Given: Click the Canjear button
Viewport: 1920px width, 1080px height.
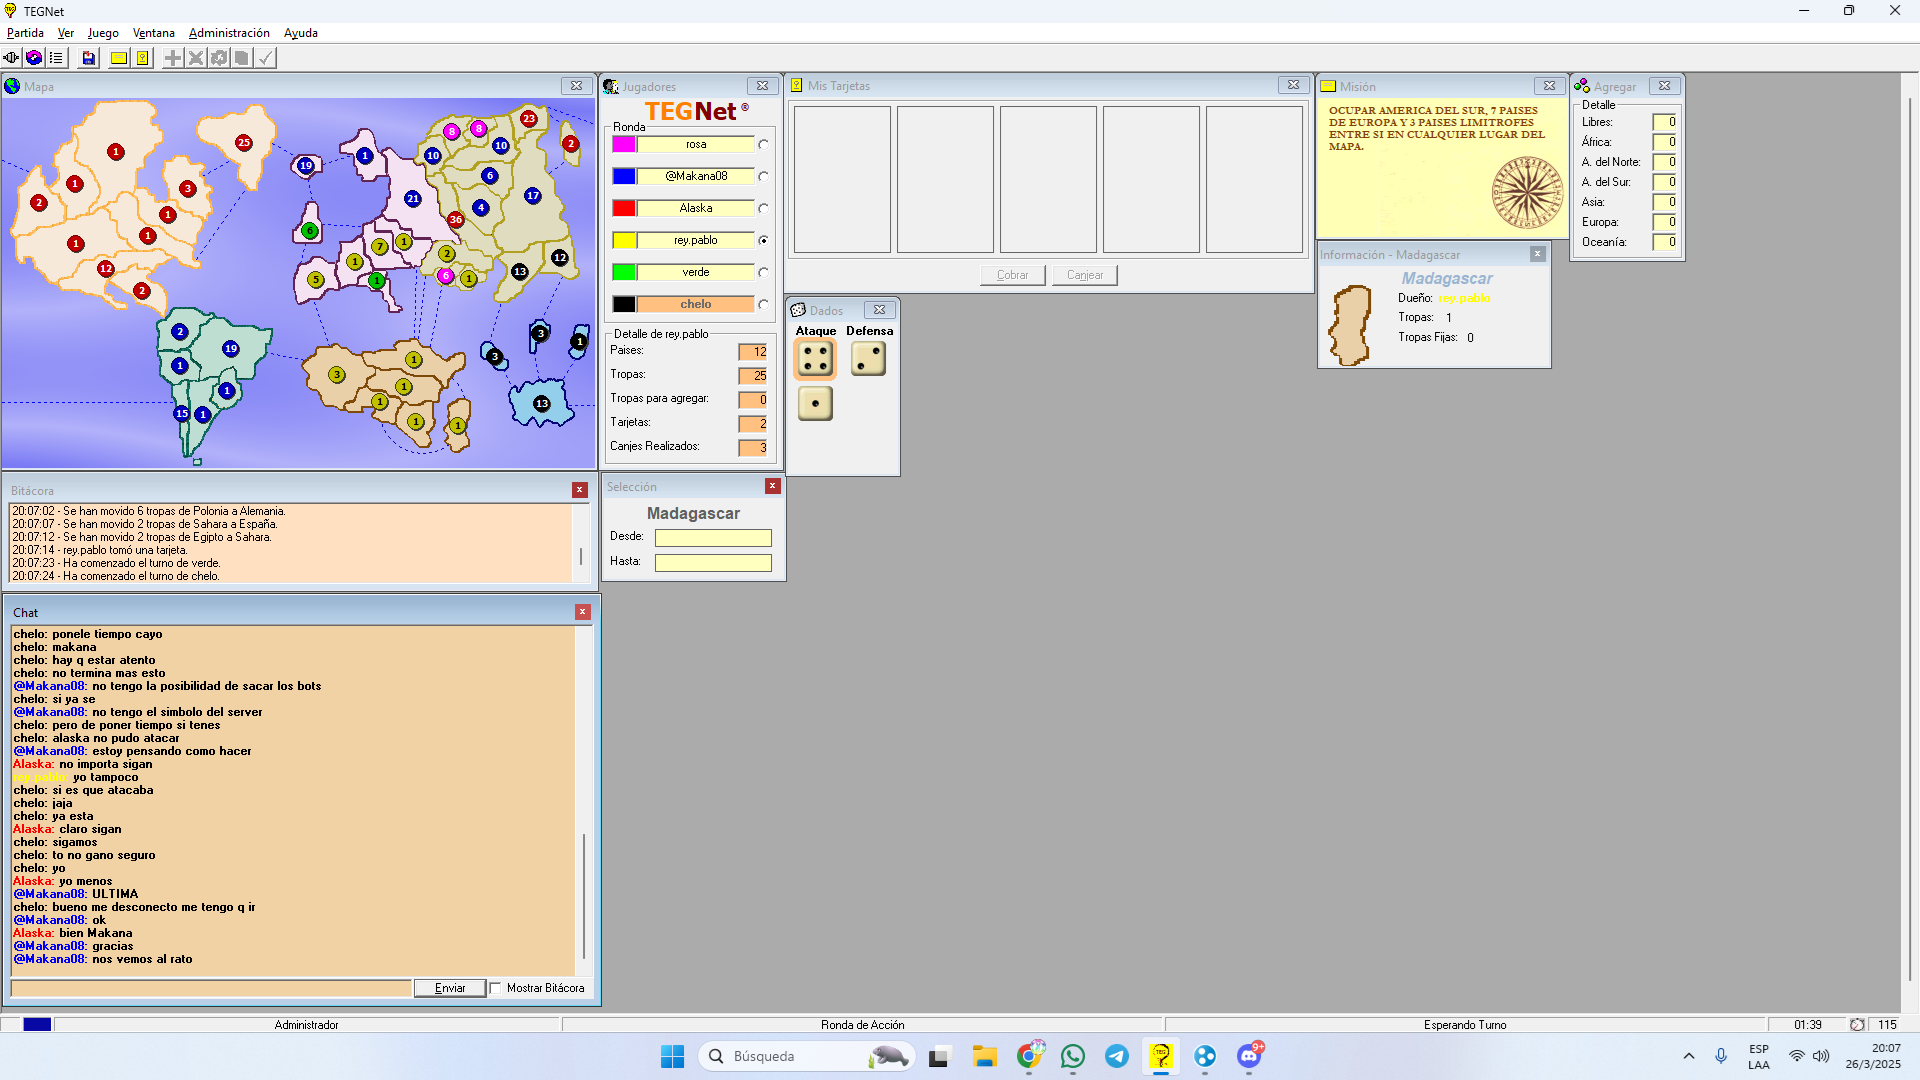Looking at the screenshot, I should click(x=1085, y=275).
